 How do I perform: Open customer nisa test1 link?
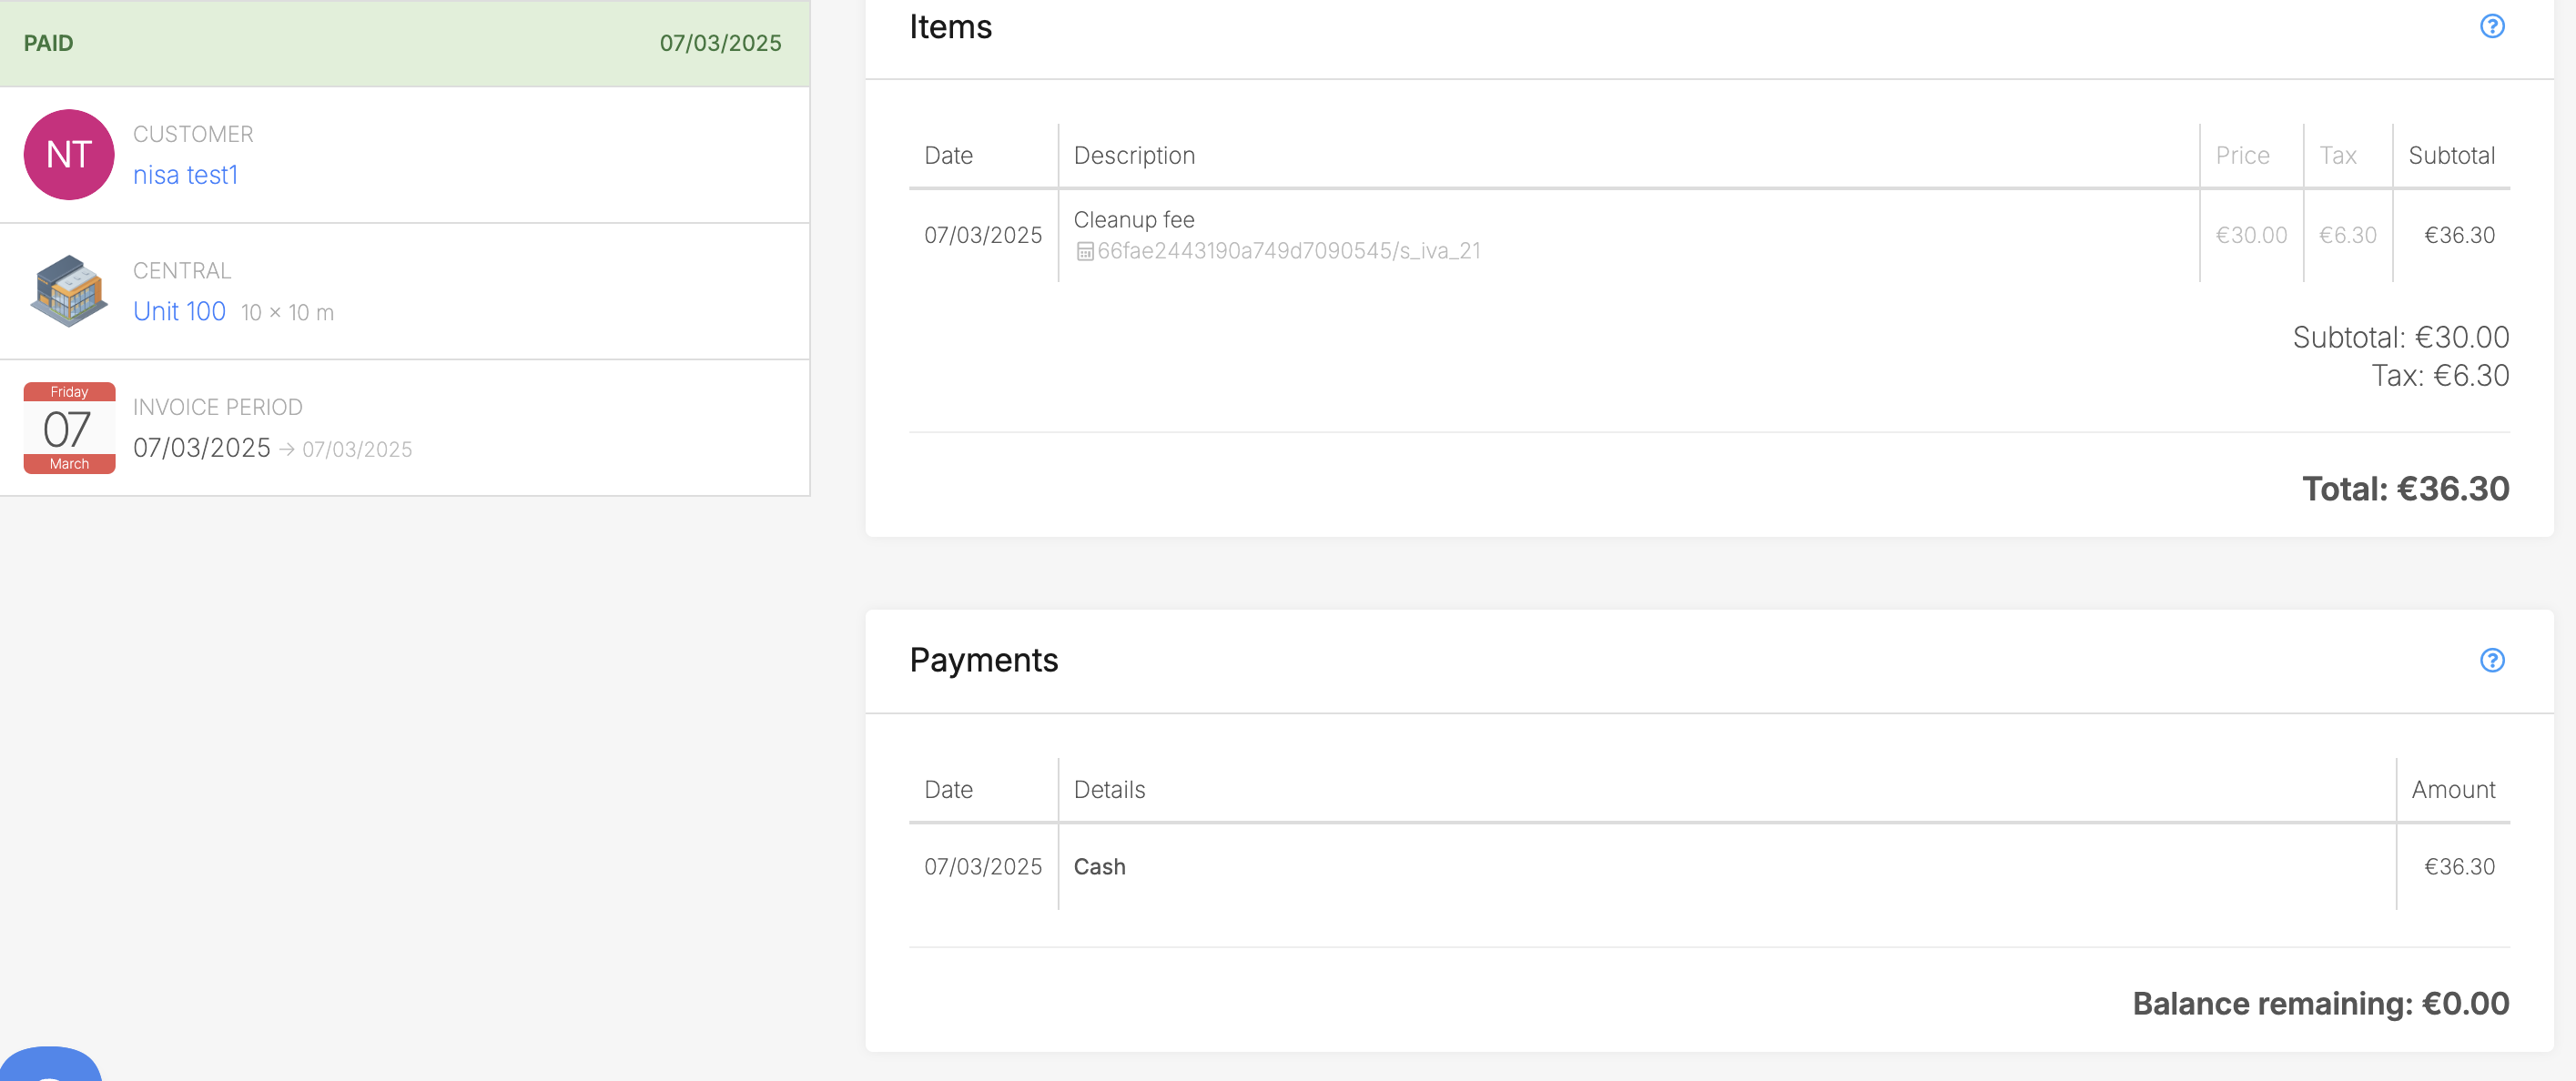(185, 175)
